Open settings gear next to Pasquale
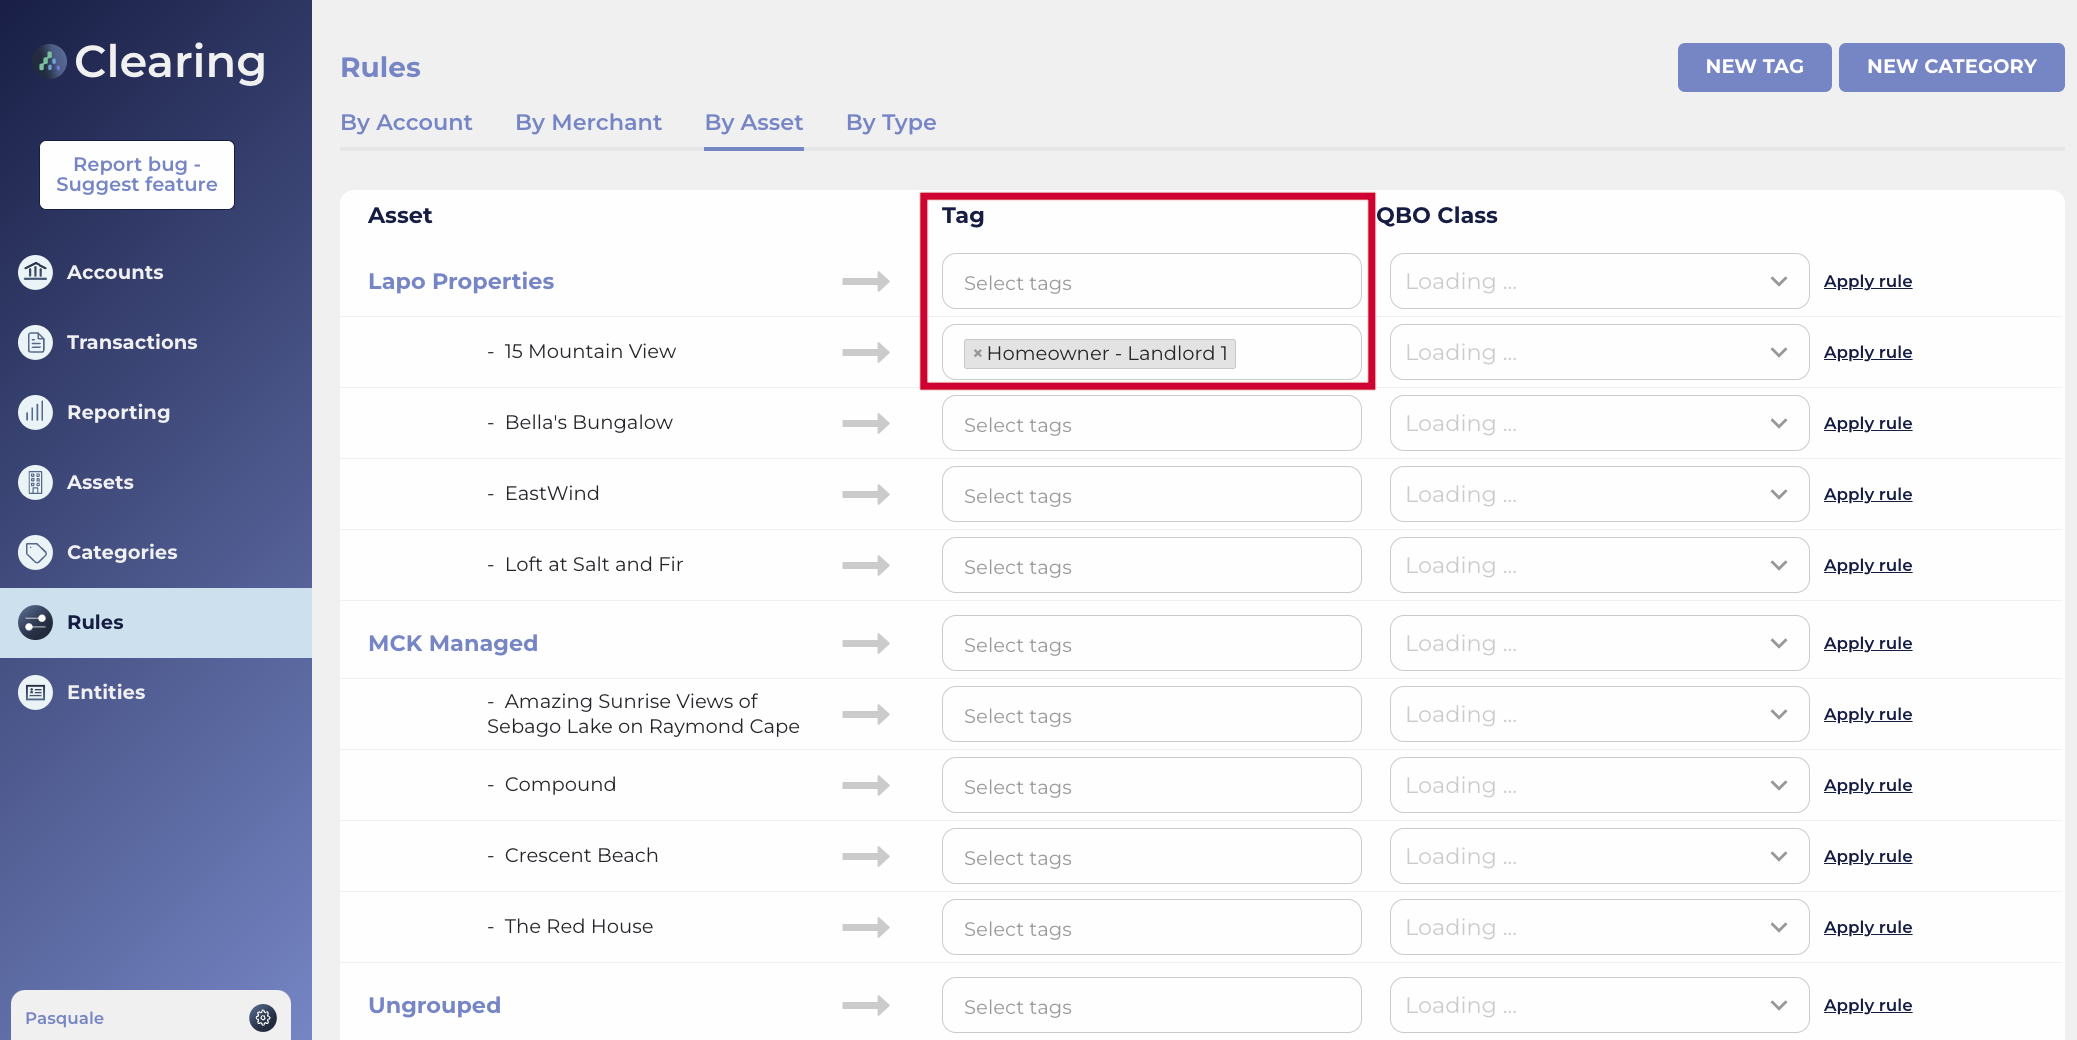The image size is (2077, 1040). [263, 1017]
